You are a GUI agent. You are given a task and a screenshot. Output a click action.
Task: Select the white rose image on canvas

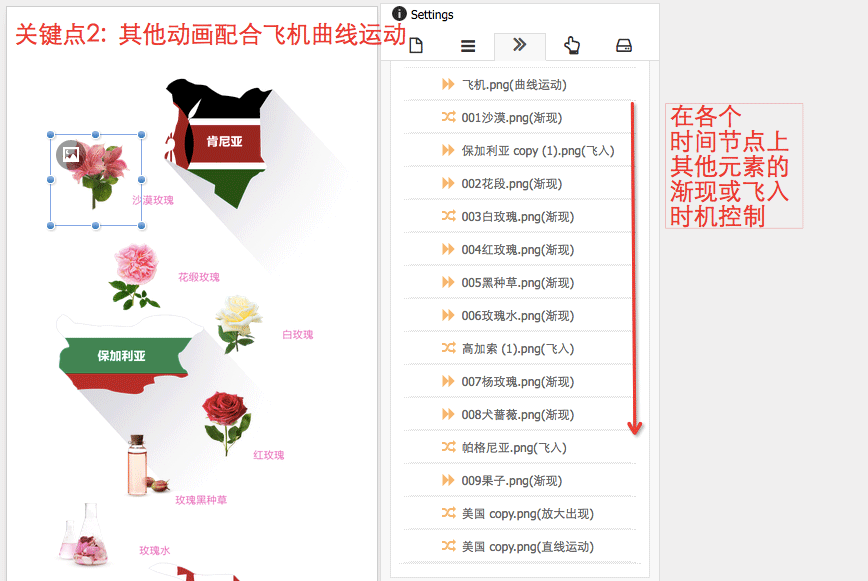[238, 324]
